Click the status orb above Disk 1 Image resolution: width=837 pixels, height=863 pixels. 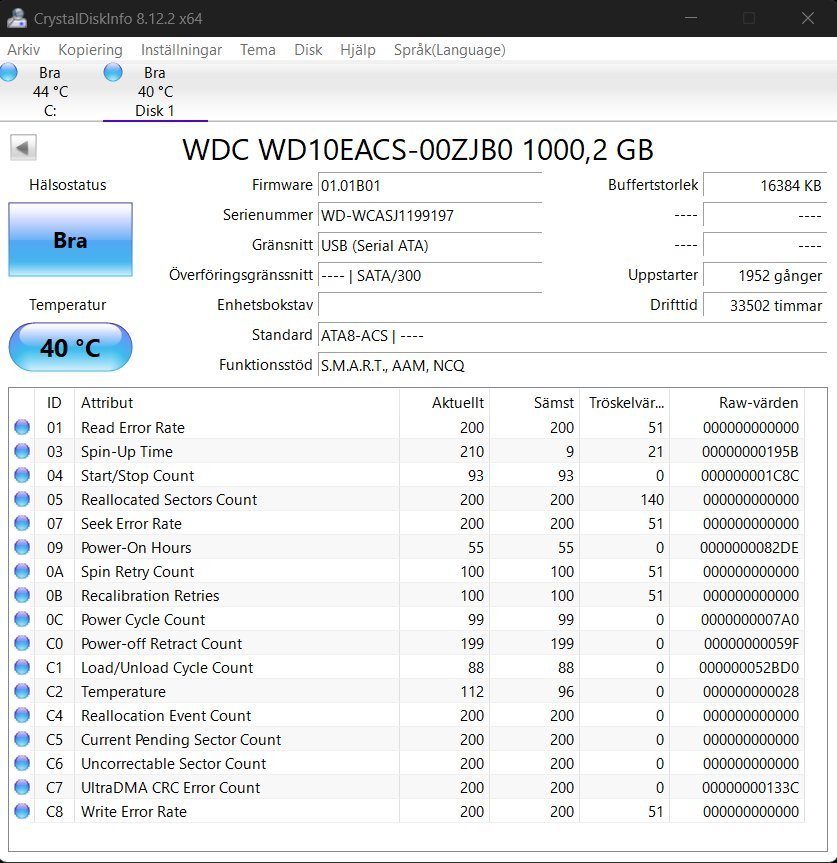[113, 72]
